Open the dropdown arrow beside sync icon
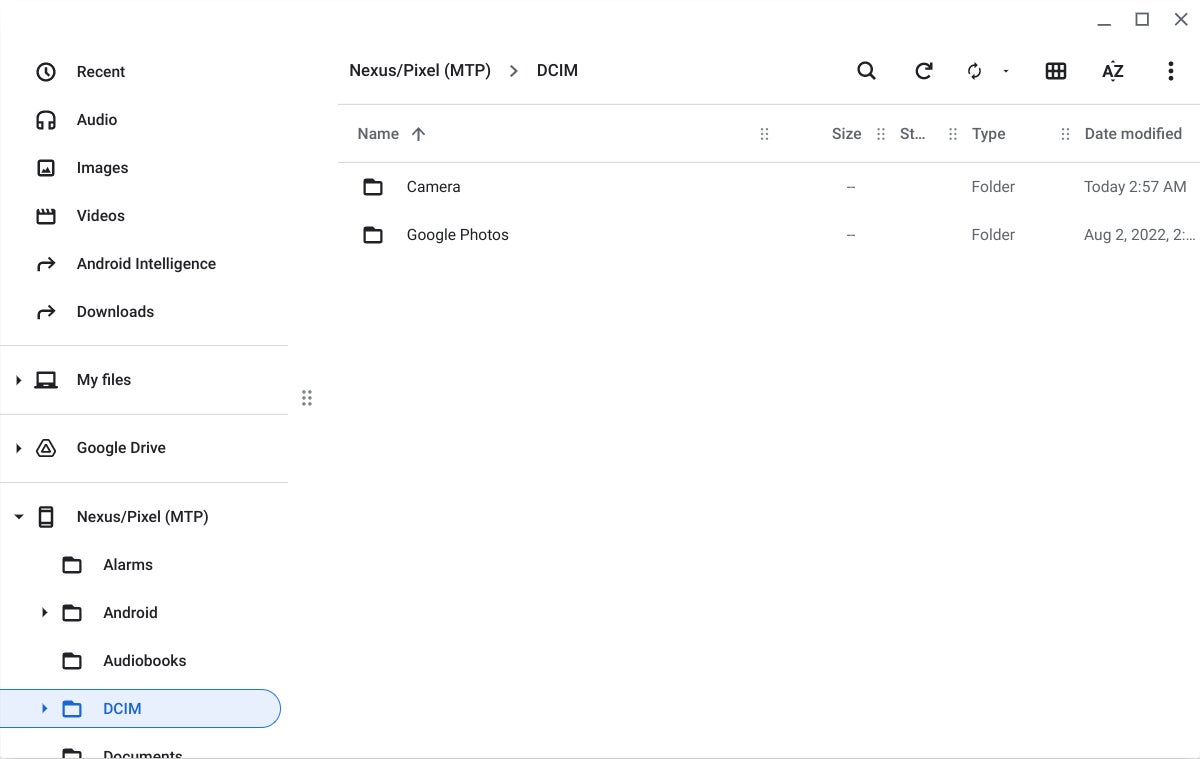1200x759 pixels. 1006,71
